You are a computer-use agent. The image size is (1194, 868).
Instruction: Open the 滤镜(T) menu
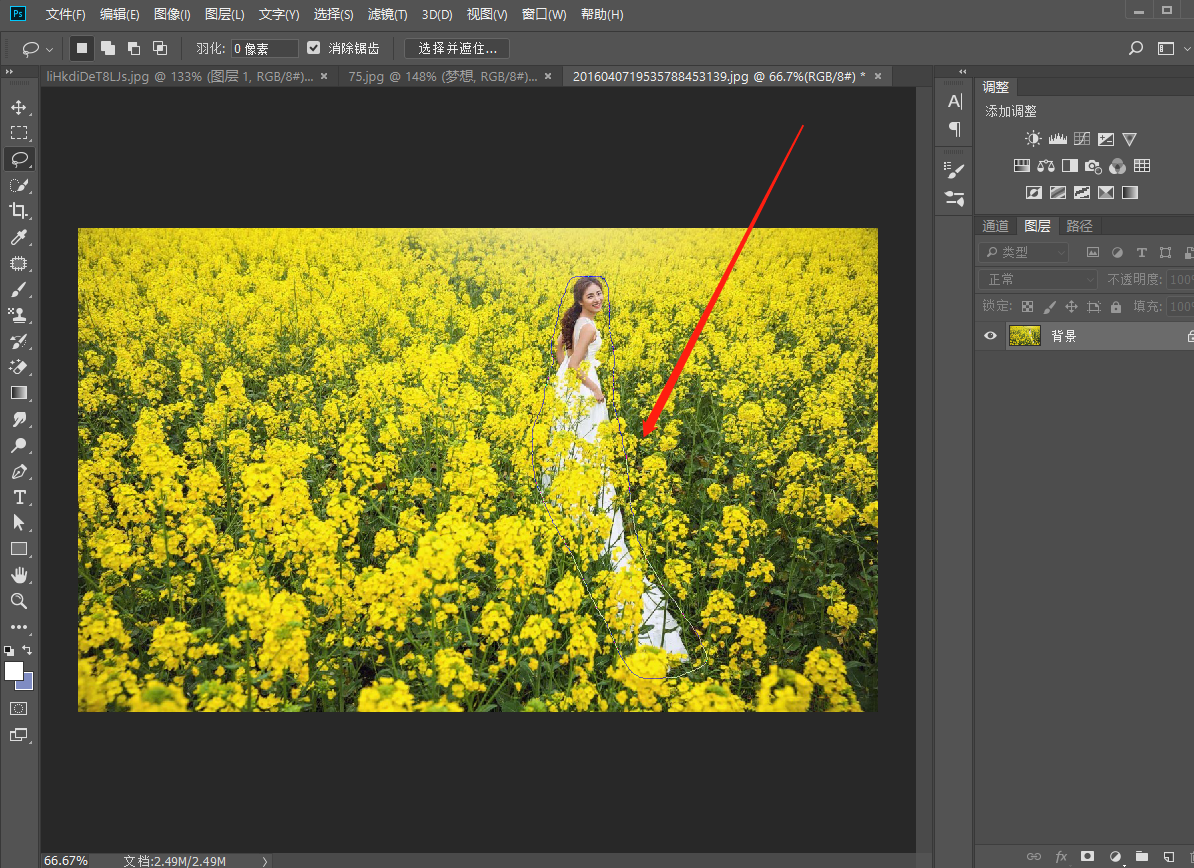tap(387, 15)
